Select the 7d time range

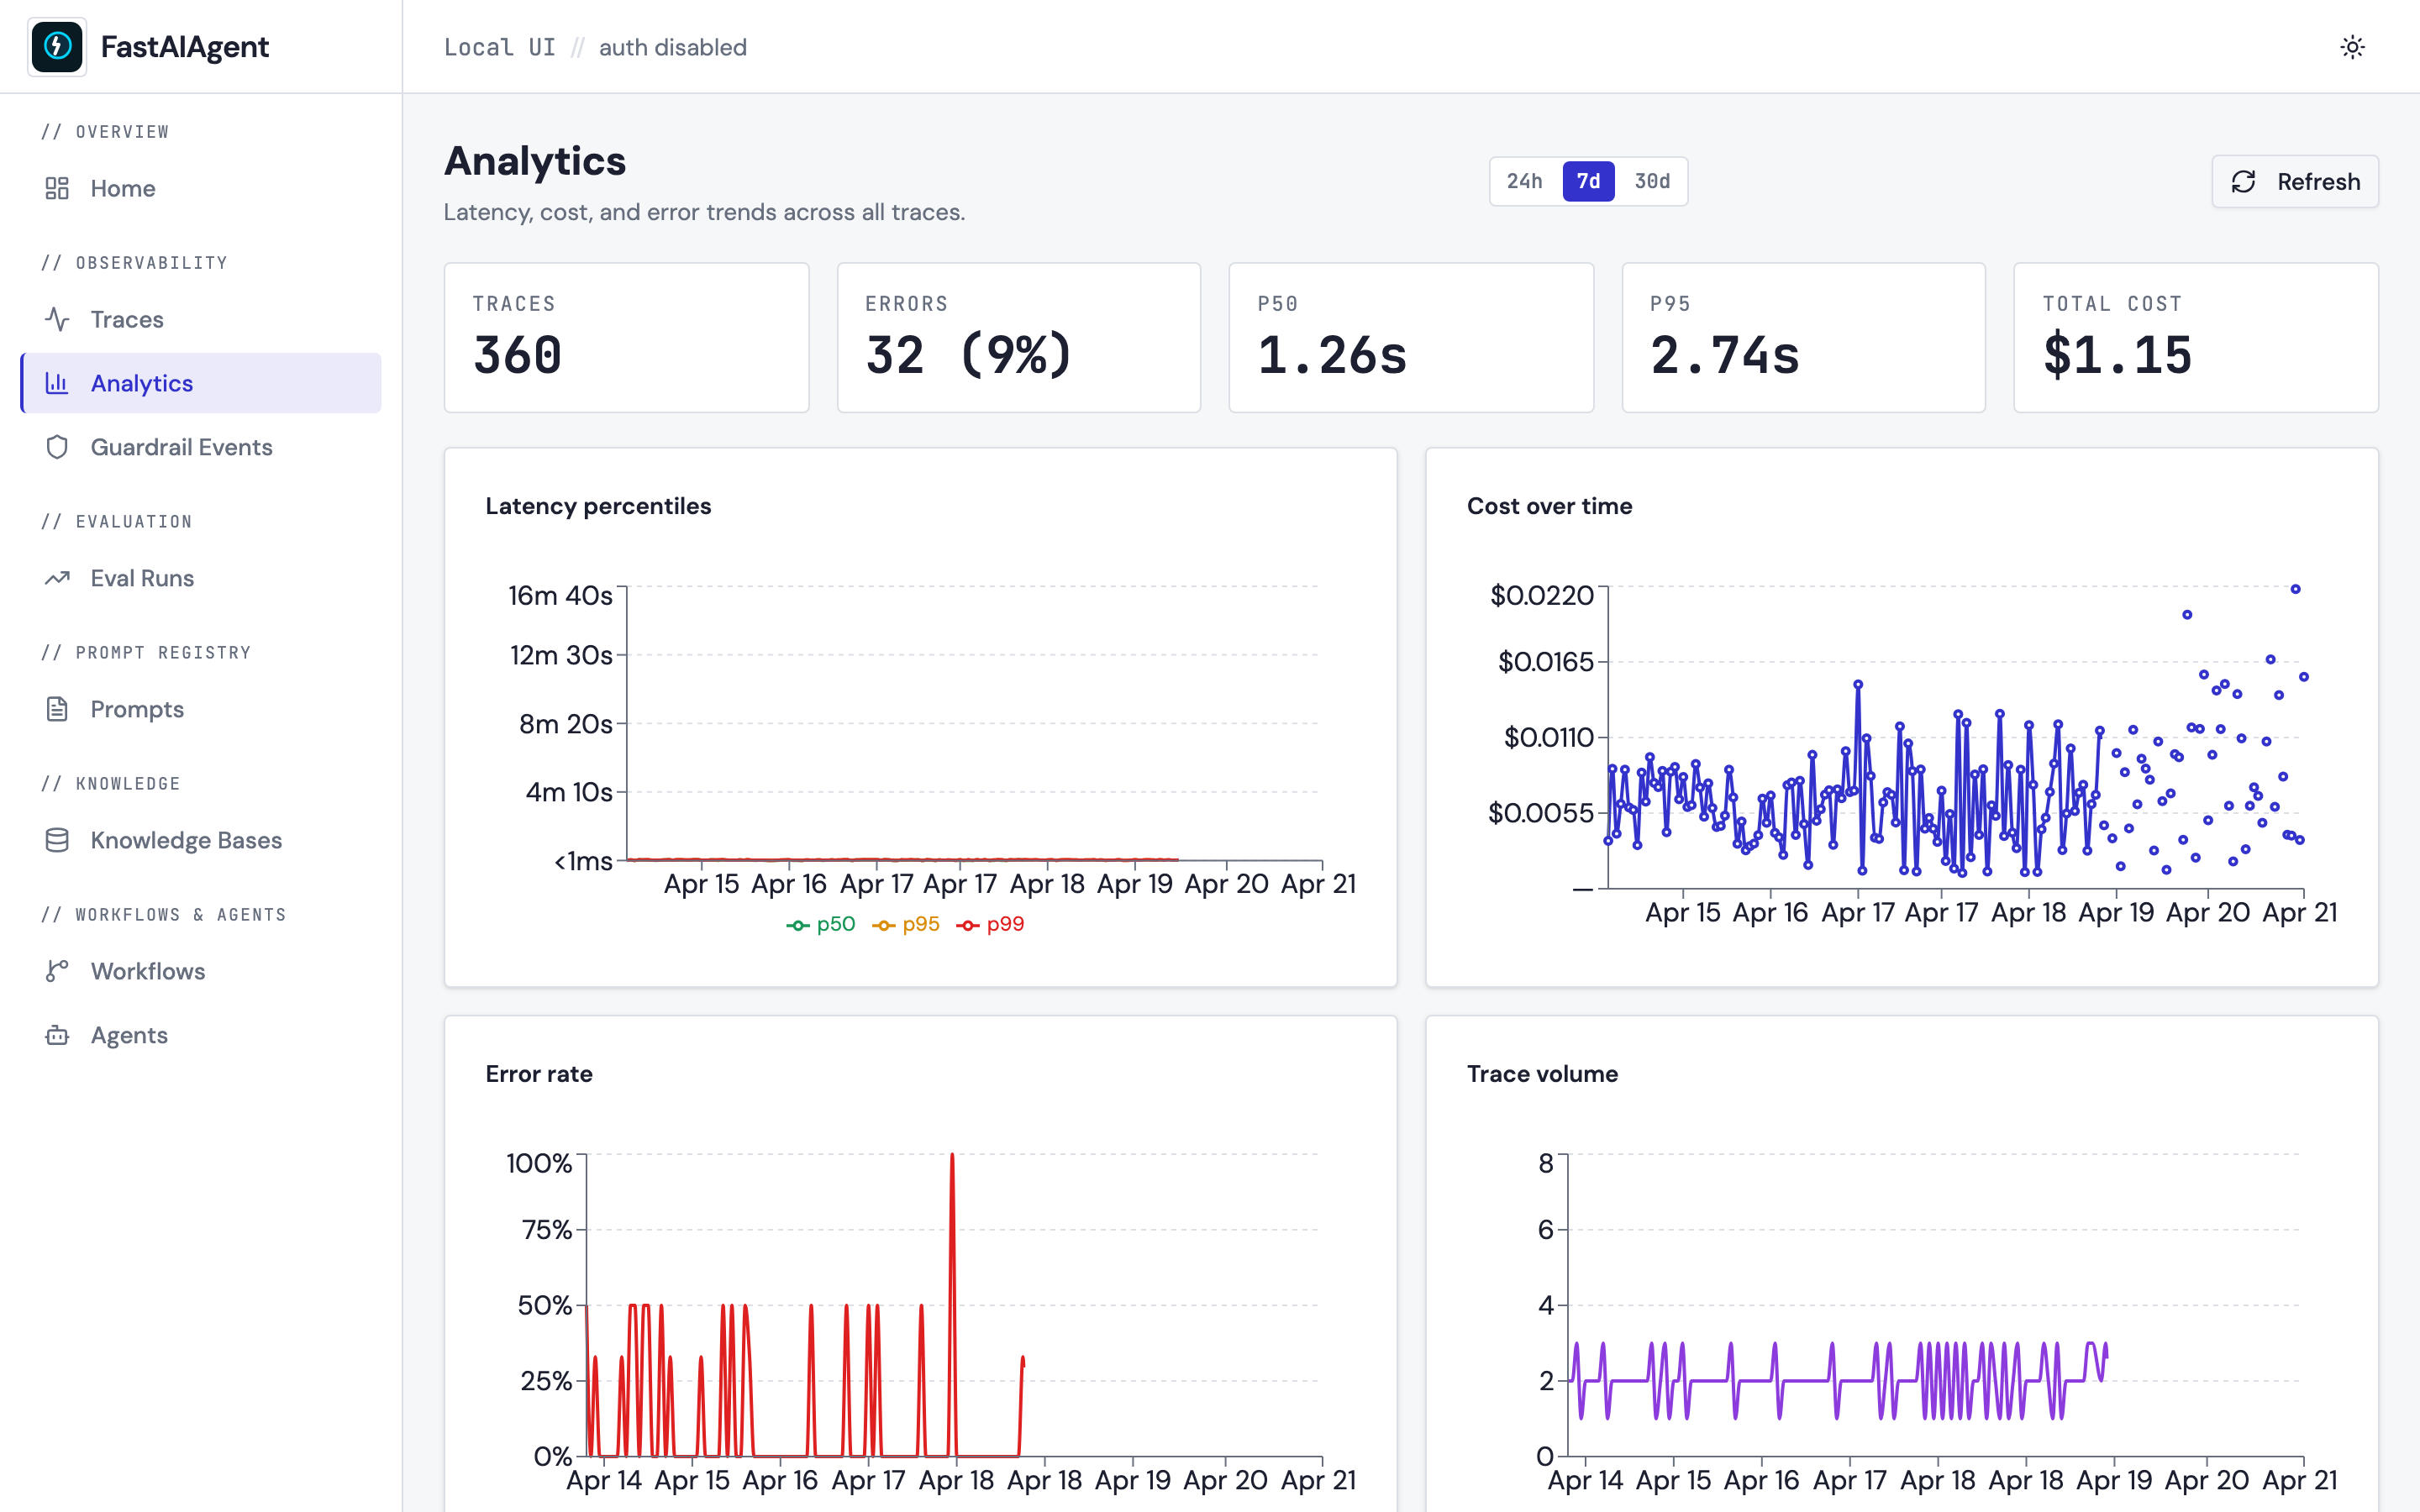(1588, 181)
